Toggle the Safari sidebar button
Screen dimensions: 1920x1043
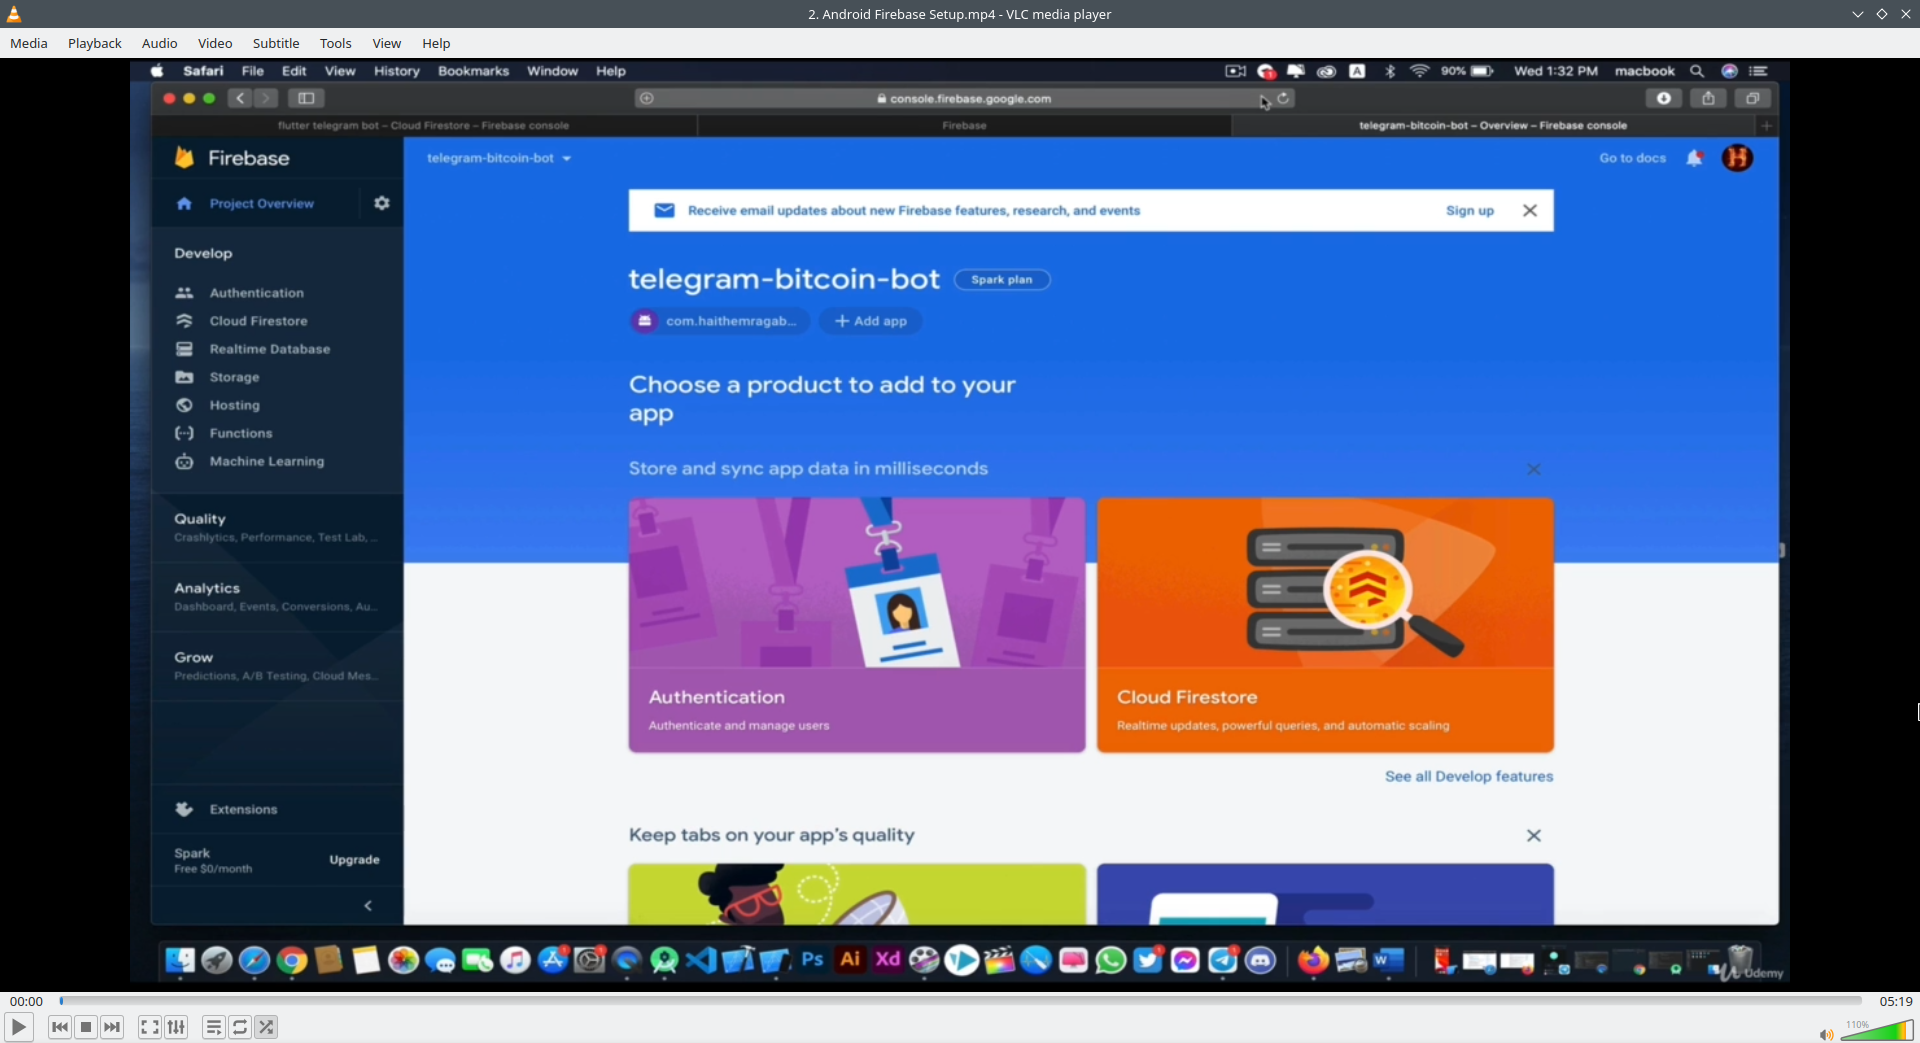[x=306, y=98]
